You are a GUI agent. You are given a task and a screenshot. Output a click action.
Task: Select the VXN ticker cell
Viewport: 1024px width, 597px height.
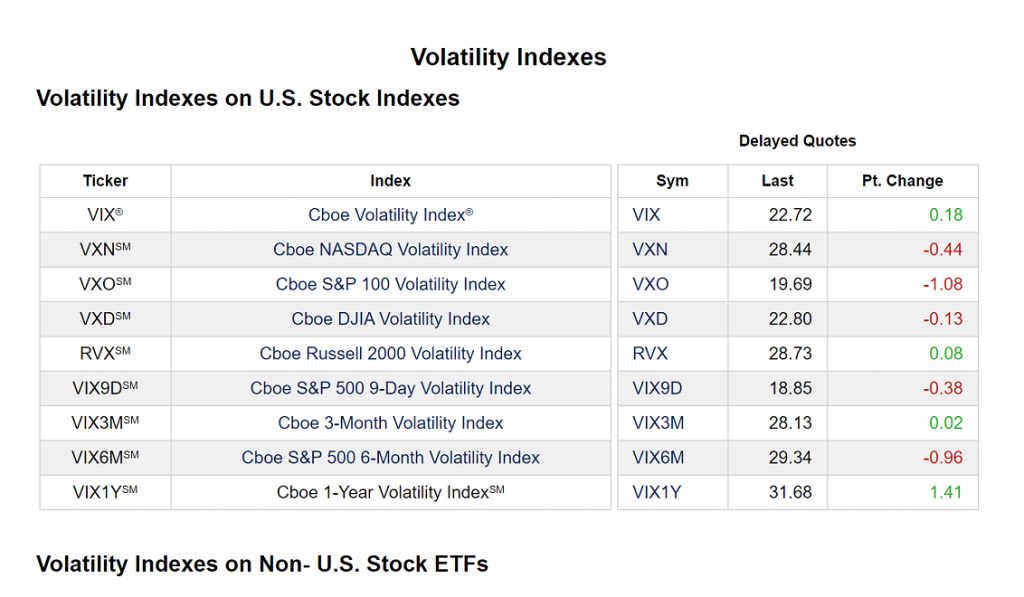point(104,250)
